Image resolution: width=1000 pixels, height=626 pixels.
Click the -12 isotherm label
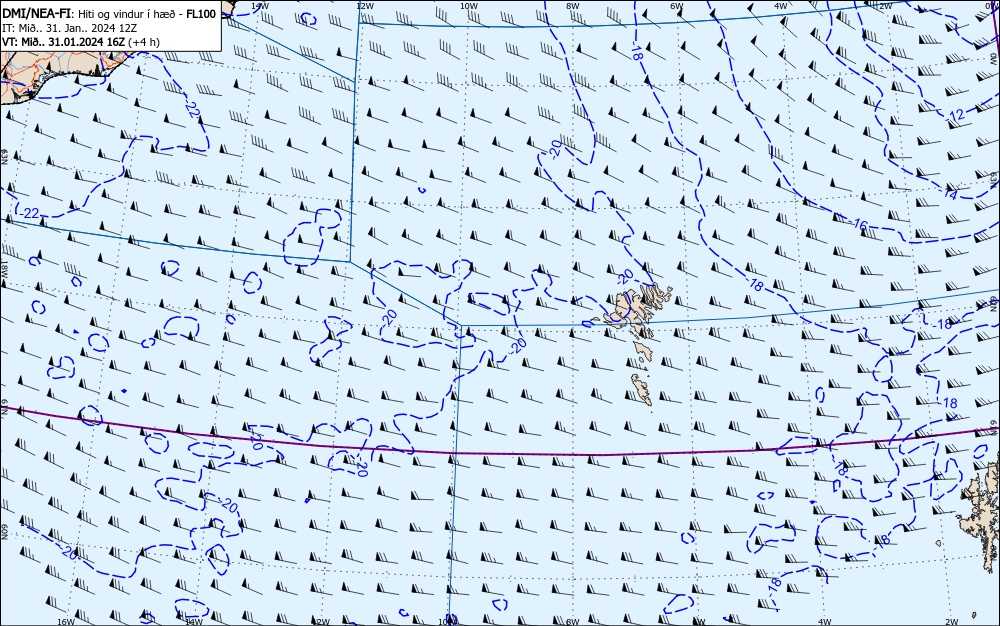(955, 115)
